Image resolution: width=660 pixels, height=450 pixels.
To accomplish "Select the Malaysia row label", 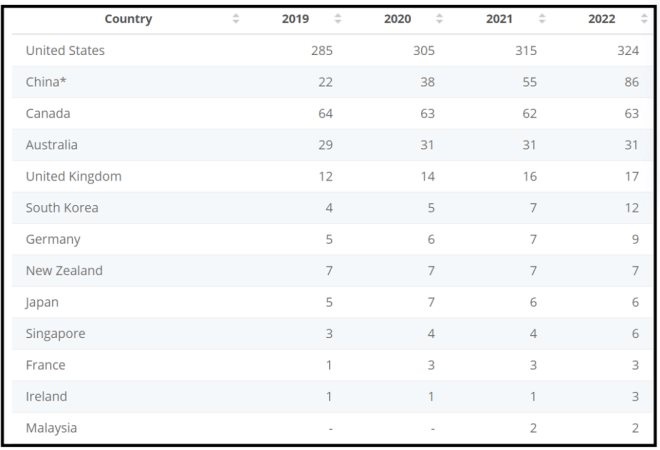I will coord(52,428).
